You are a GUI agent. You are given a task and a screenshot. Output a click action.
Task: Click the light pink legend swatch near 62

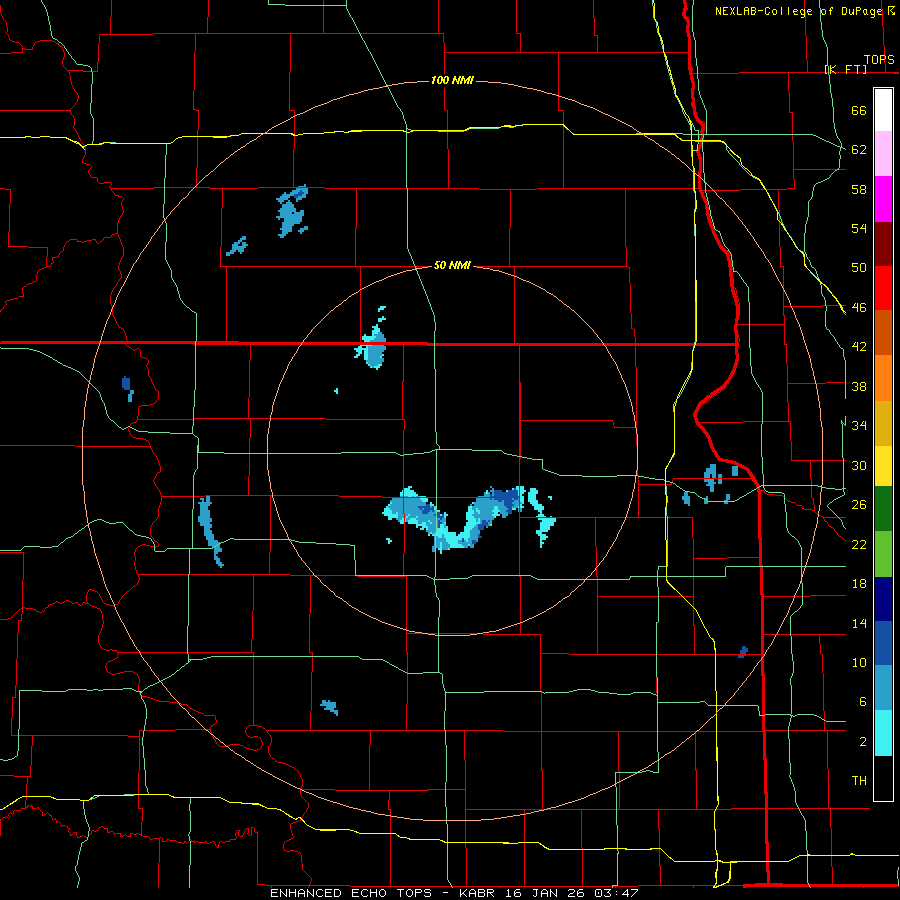pos(883,154)
